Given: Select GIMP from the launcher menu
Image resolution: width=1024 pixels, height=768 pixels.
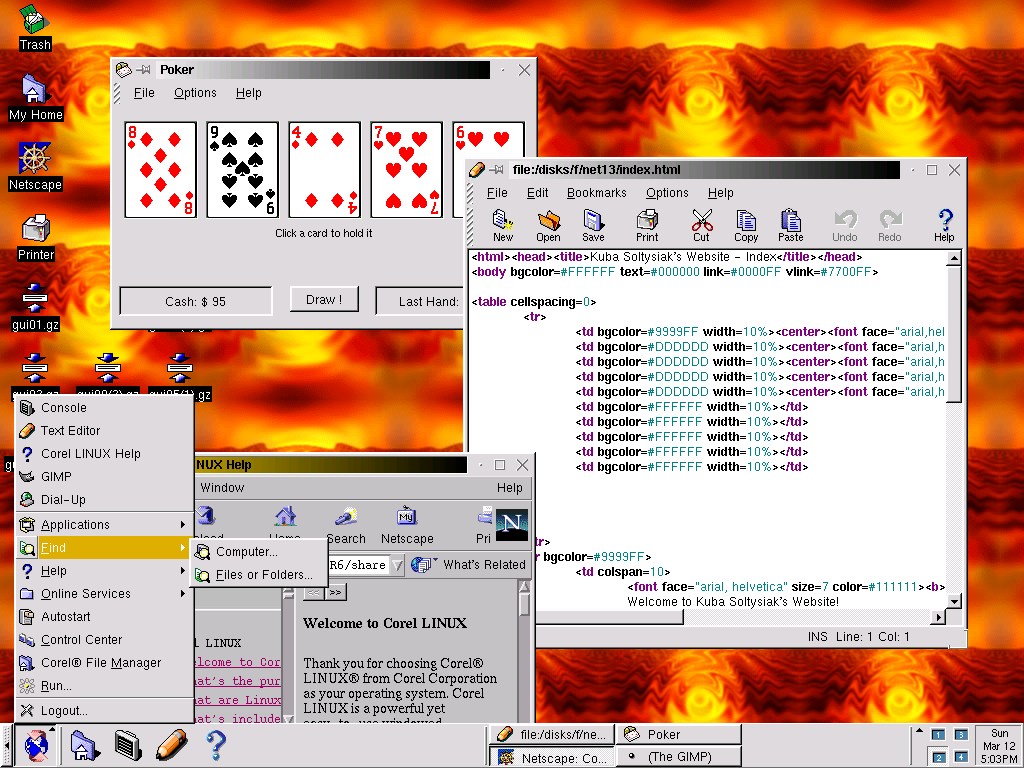Looking at the screenshot, I should [x=104, y=477].
